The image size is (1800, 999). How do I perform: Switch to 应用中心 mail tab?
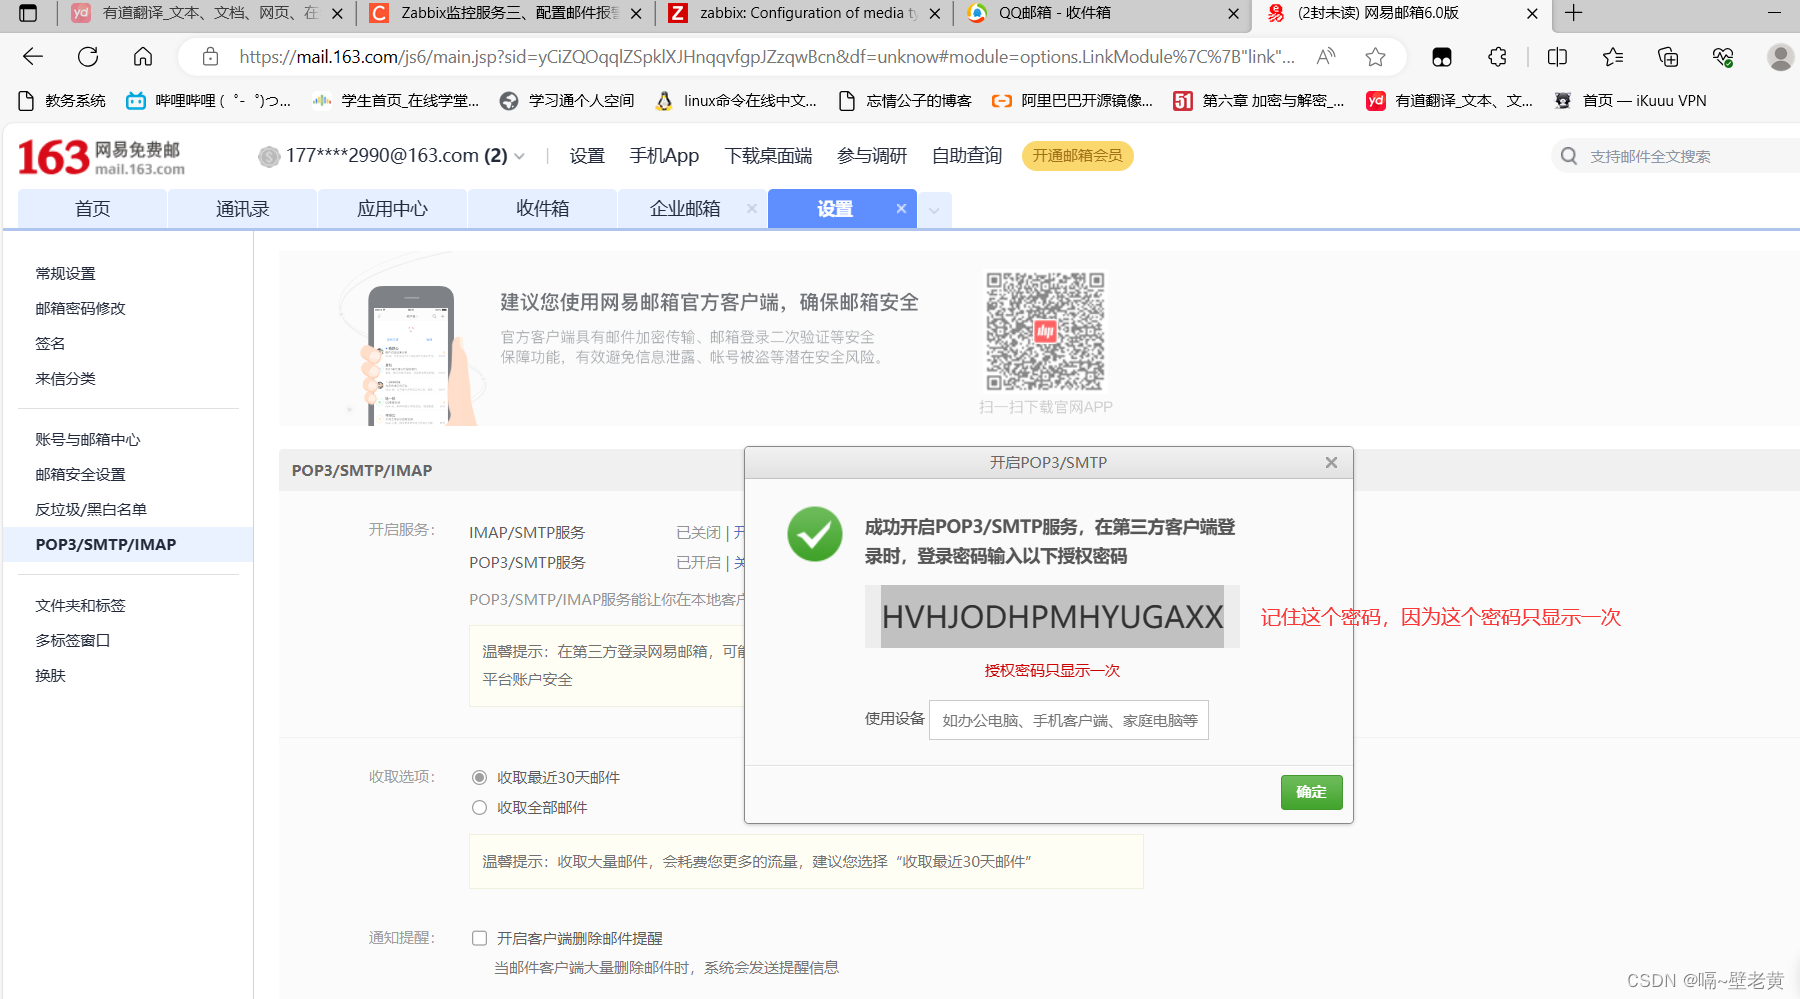(x=392, y=208)
